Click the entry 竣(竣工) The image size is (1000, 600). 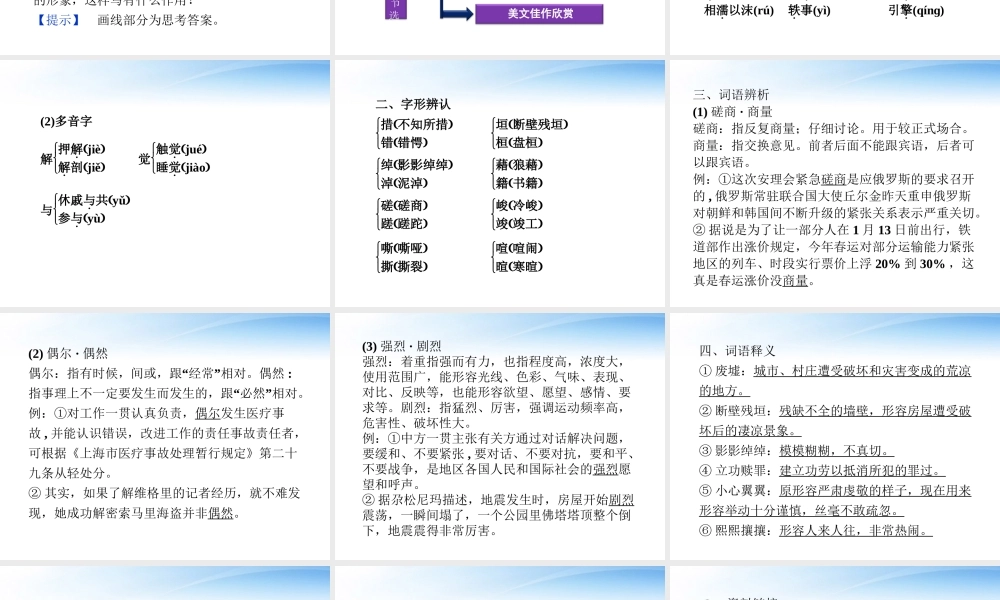click(519, 224)
